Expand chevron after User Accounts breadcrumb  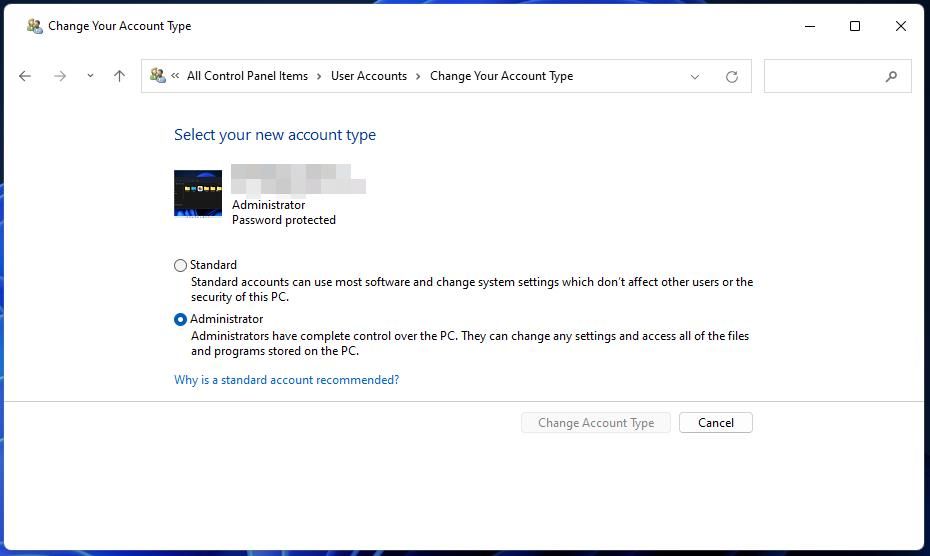coord(418,76)
